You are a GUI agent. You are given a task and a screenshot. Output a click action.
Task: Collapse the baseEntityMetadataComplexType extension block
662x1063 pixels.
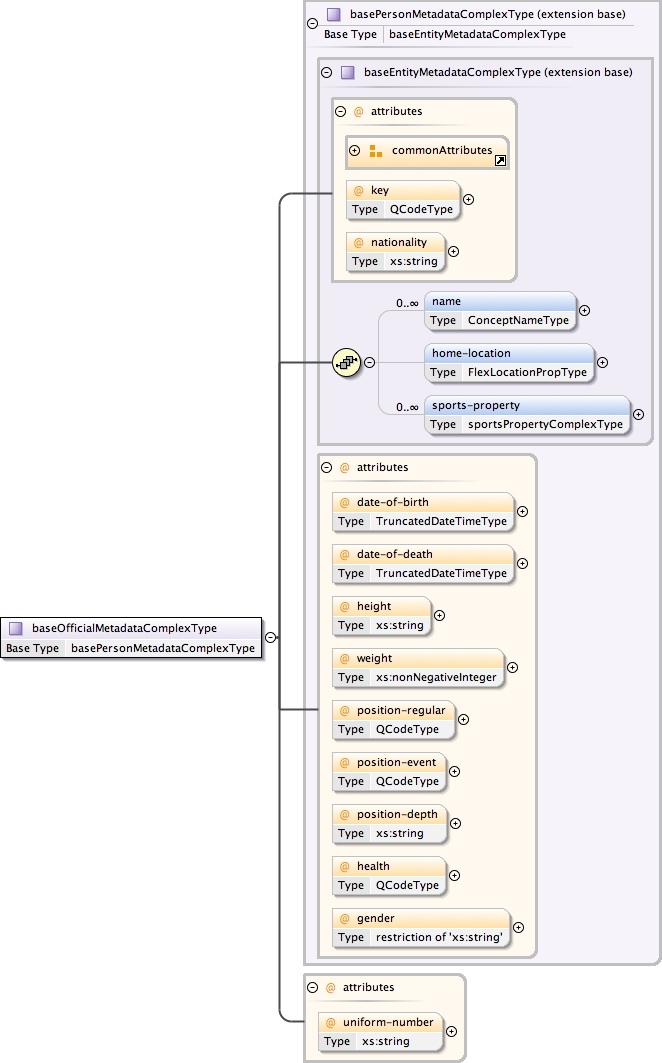coord(326,72)
